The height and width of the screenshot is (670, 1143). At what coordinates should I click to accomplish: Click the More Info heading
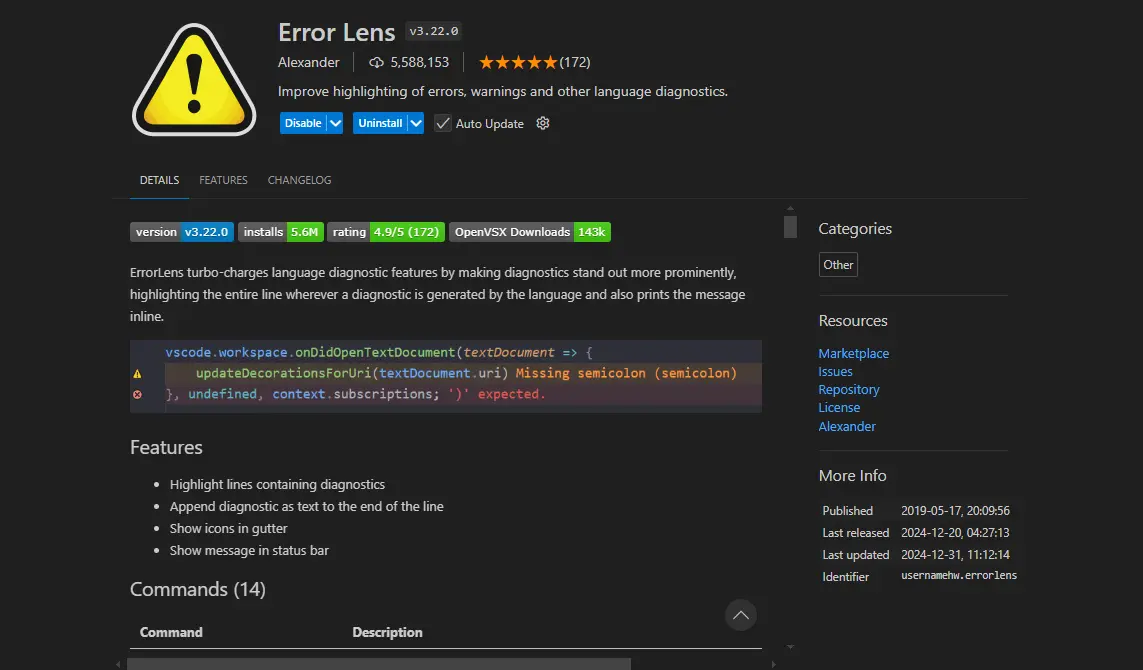click(x=852, y=475)
